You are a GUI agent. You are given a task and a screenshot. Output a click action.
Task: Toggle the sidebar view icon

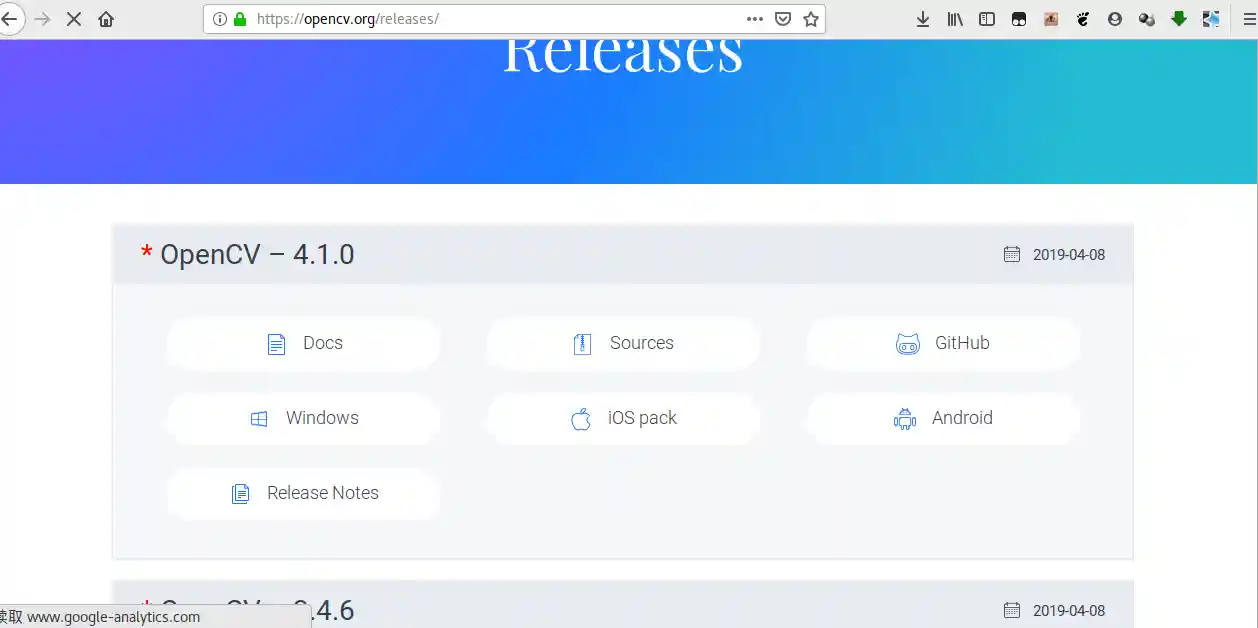click(x=987, y=19)
